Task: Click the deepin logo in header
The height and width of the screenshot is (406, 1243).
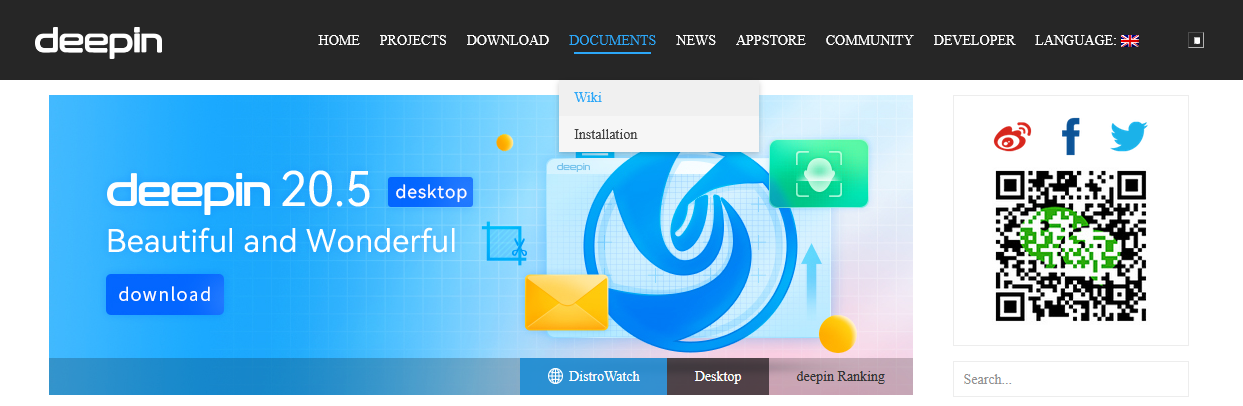Action: [98, 42]
